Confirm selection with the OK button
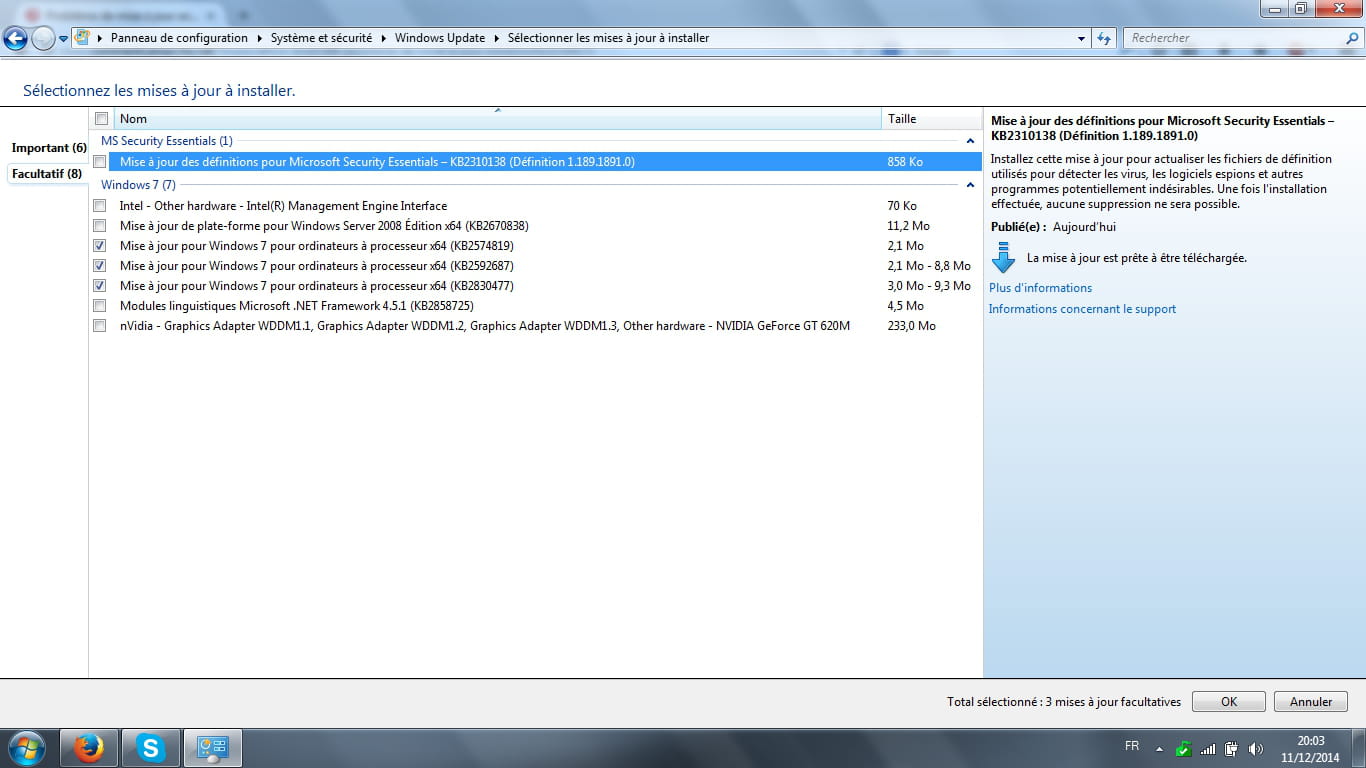This screenshot has width=1366, height=768. click(1229, 702)
